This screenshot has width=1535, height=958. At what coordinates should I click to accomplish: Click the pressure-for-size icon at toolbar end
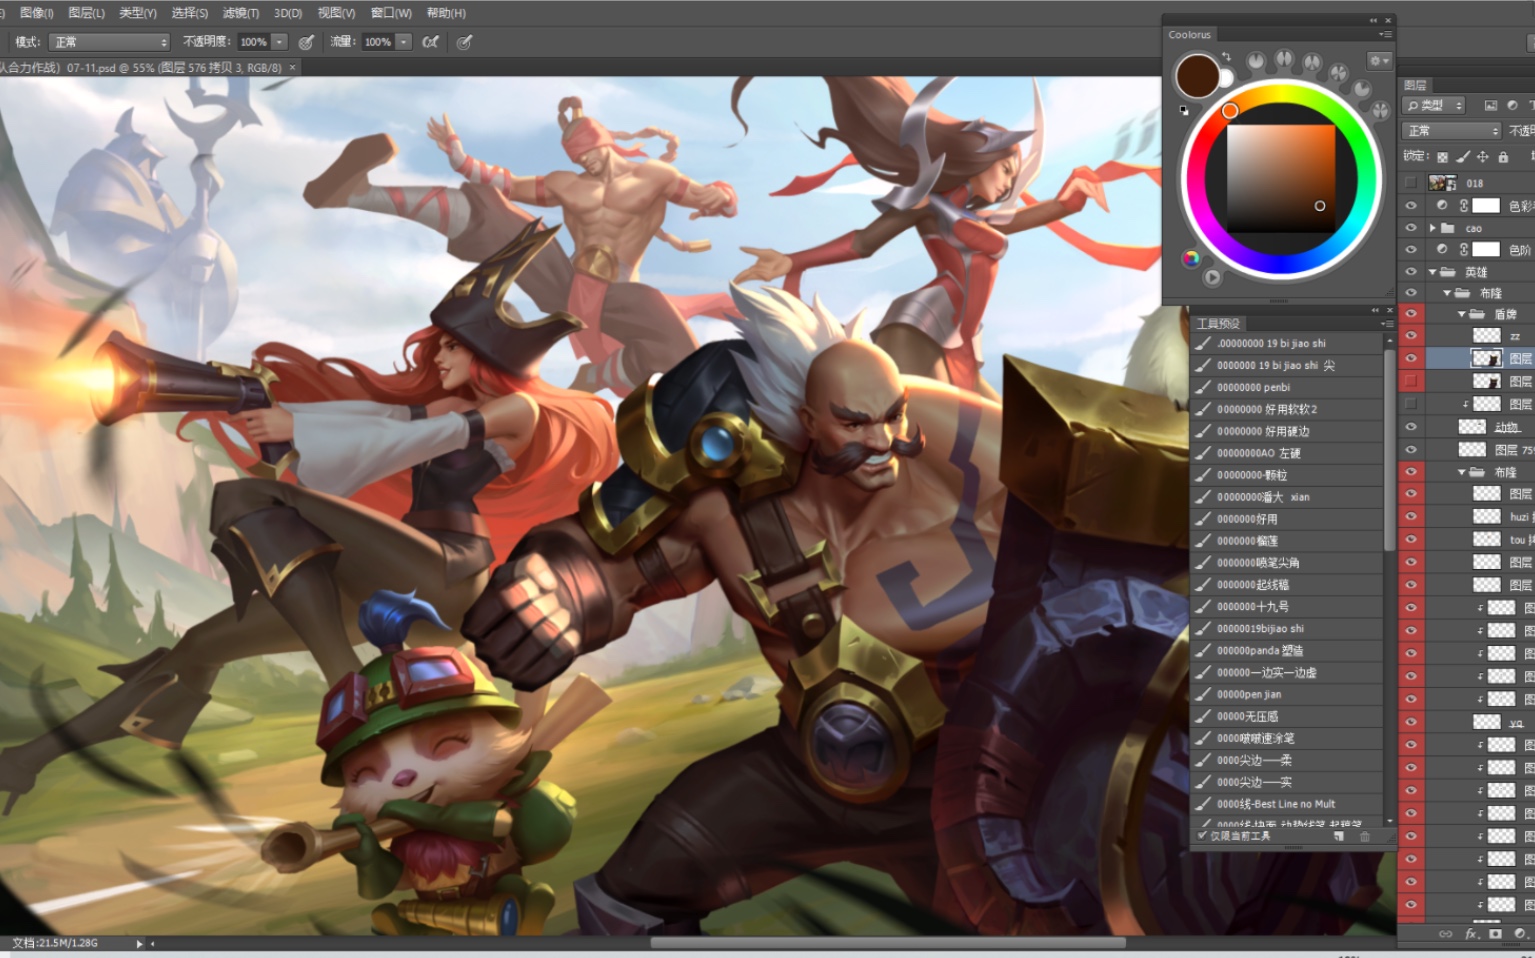coord(464,42)
